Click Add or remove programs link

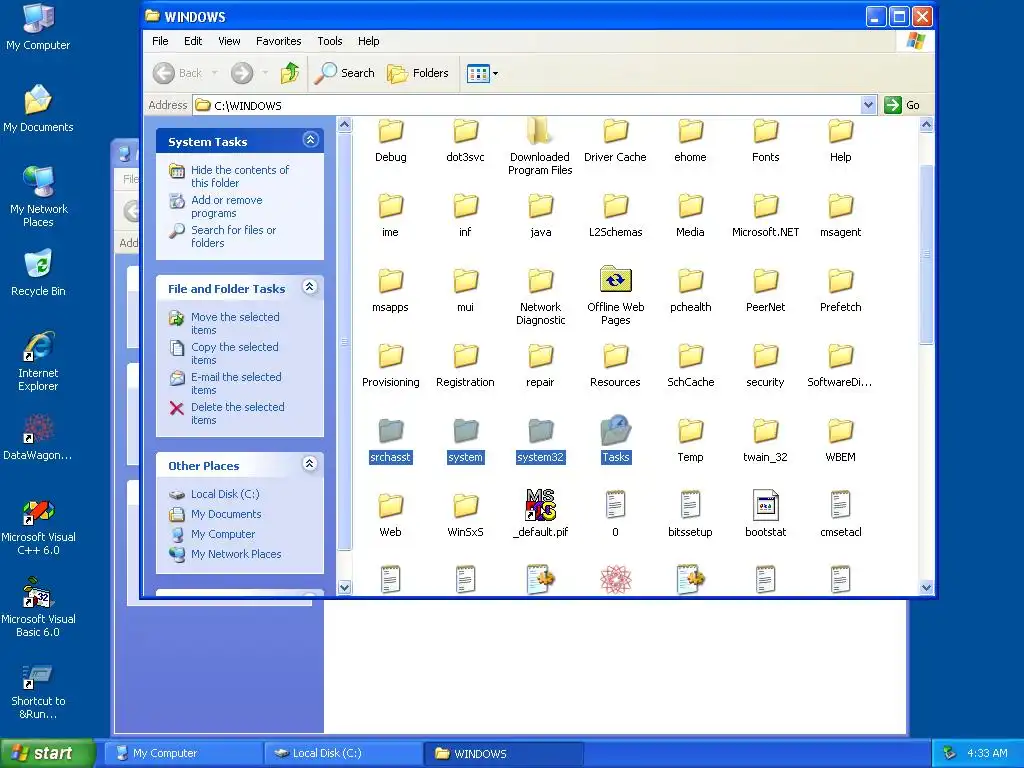(x=227, y=206)
